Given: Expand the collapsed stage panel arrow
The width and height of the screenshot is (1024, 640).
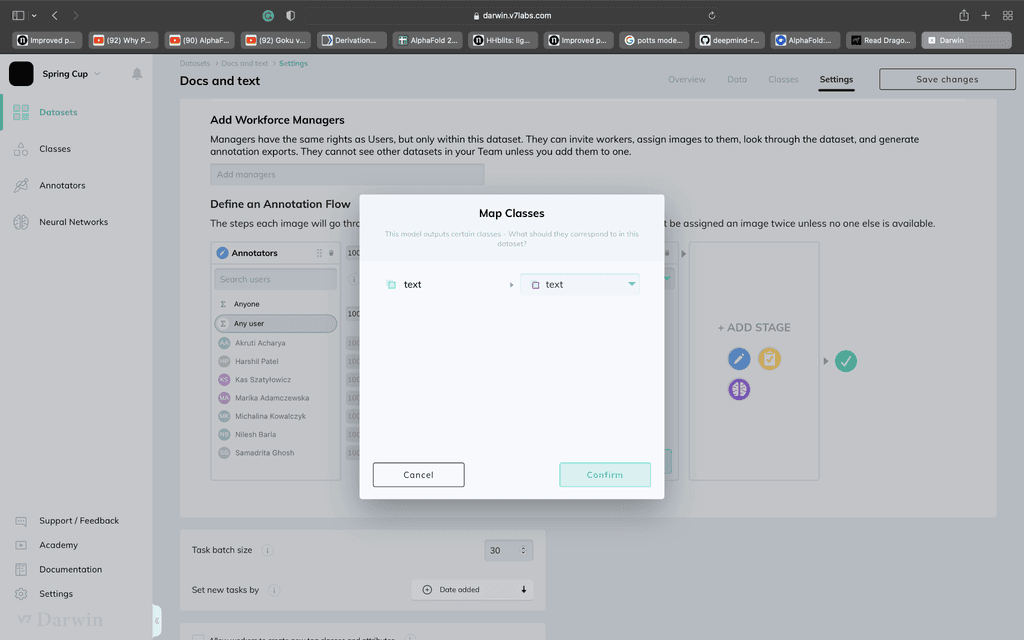Looking at the screenshot, I should (x=684, y=253).
